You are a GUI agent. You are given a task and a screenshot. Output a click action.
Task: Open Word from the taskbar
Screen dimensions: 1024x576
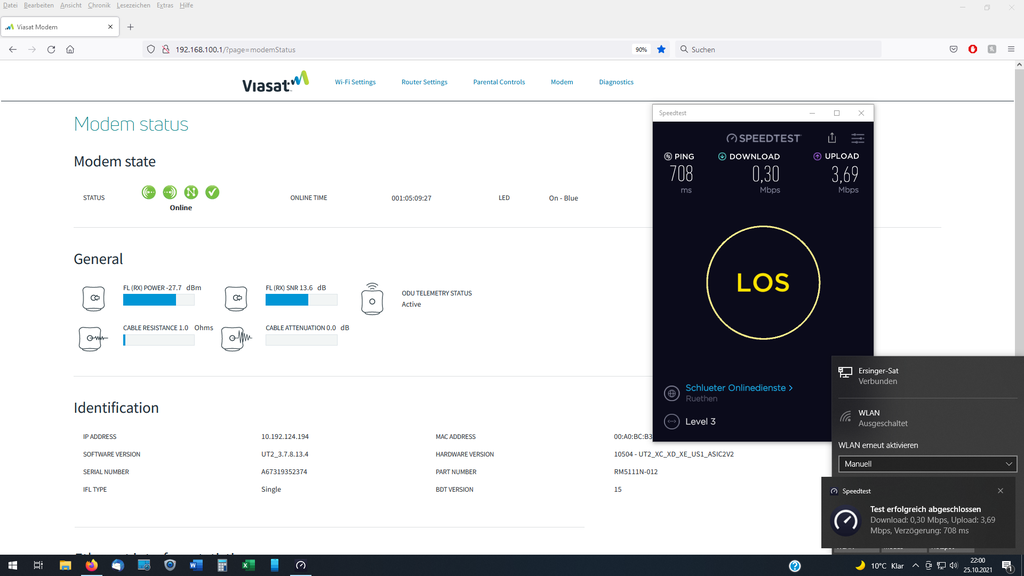(196, 566)
